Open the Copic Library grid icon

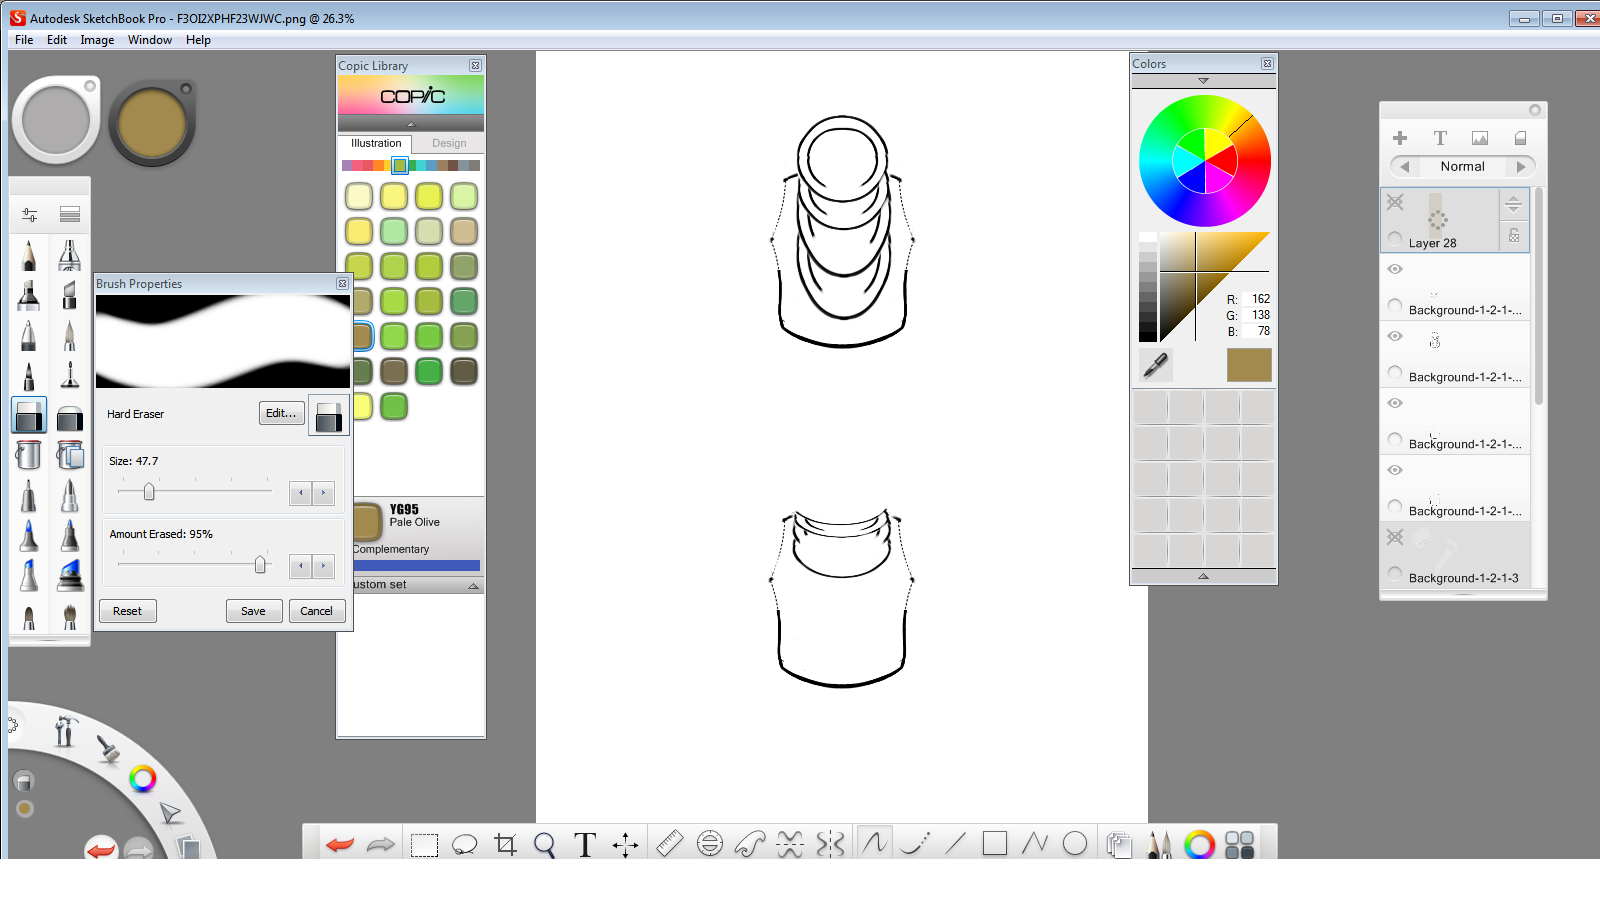[x=1240, y=845]
